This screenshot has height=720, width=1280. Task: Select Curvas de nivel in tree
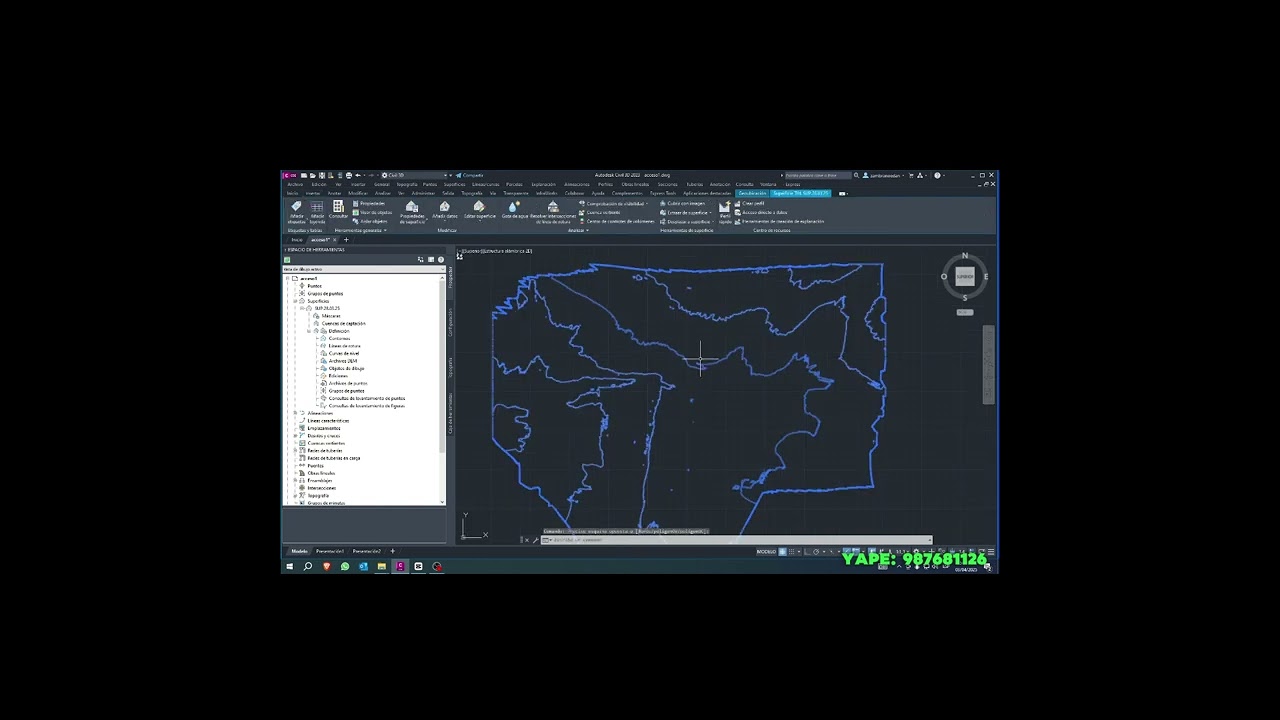344,353
